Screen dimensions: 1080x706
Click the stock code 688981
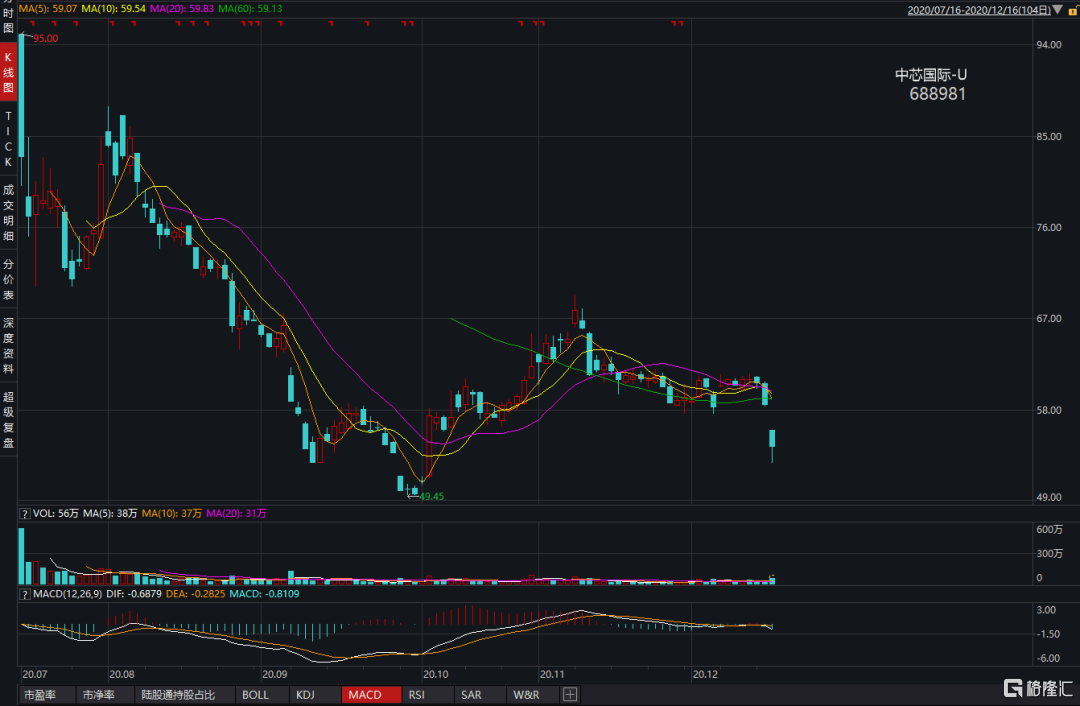937,94
